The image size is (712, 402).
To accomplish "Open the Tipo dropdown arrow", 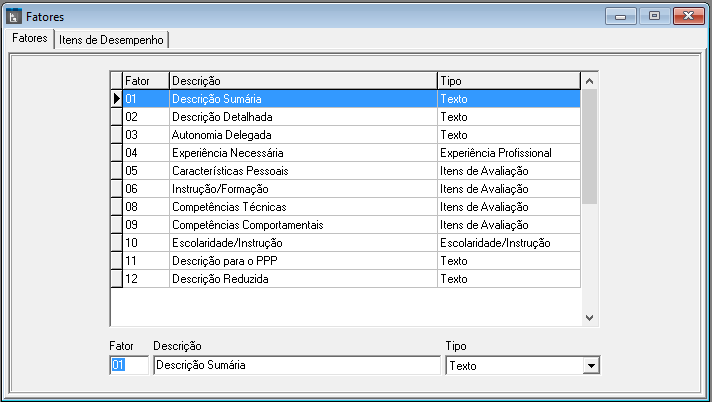I will [x=591, y=365].
